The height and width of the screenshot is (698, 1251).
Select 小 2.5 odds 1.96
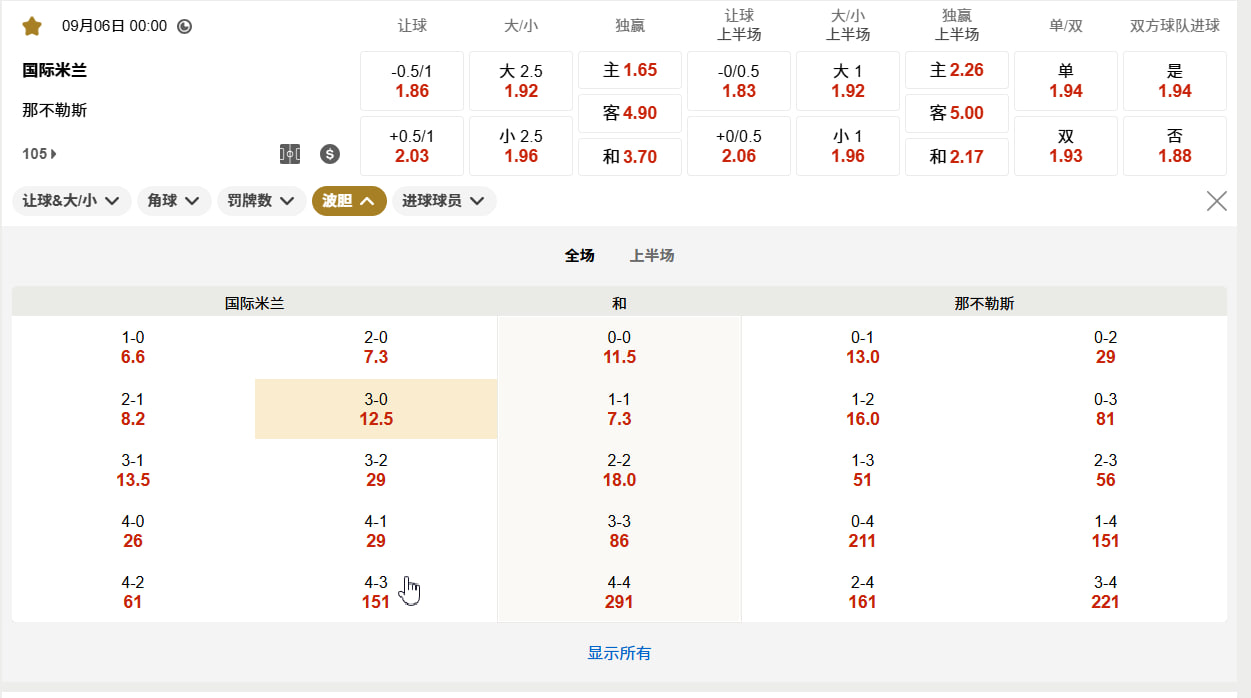521,146
